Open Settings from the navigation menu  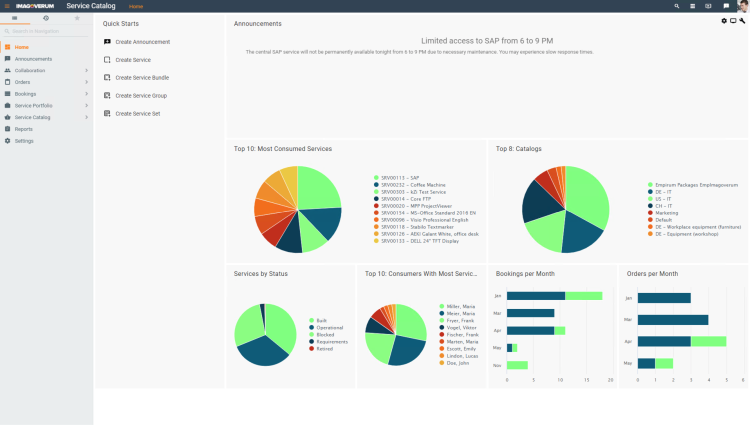pyautogui.click(x=24, y=141)
